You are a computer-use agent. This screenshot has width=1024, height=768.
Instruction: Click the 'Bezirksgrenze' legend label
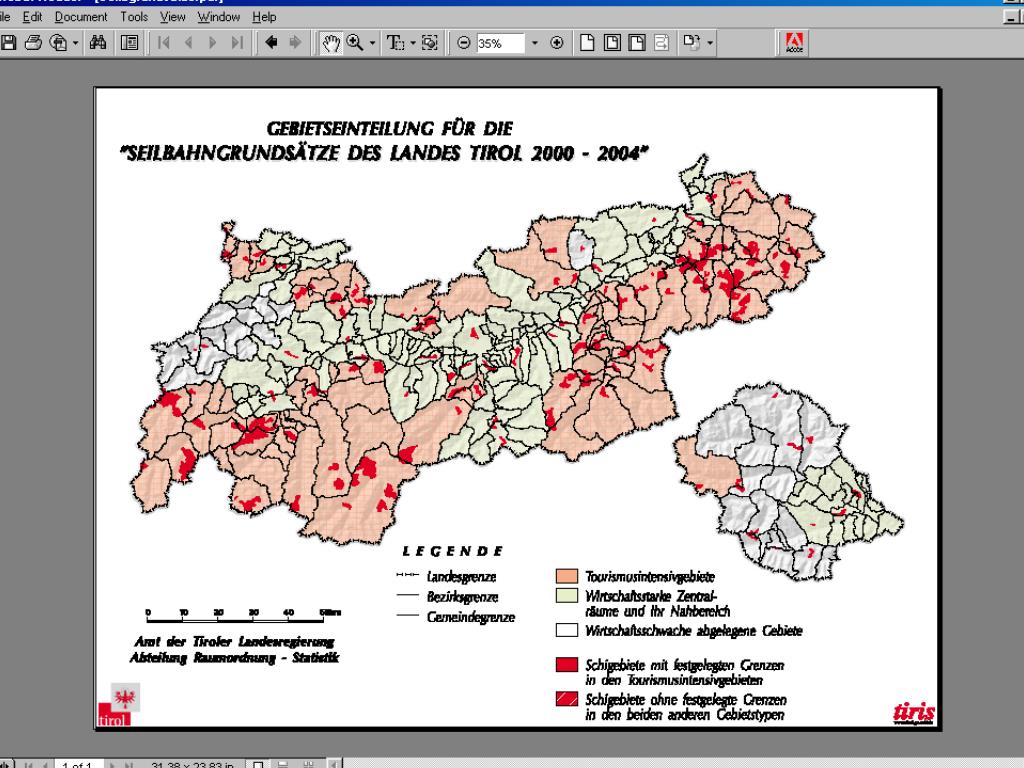[x=462, y=596]
